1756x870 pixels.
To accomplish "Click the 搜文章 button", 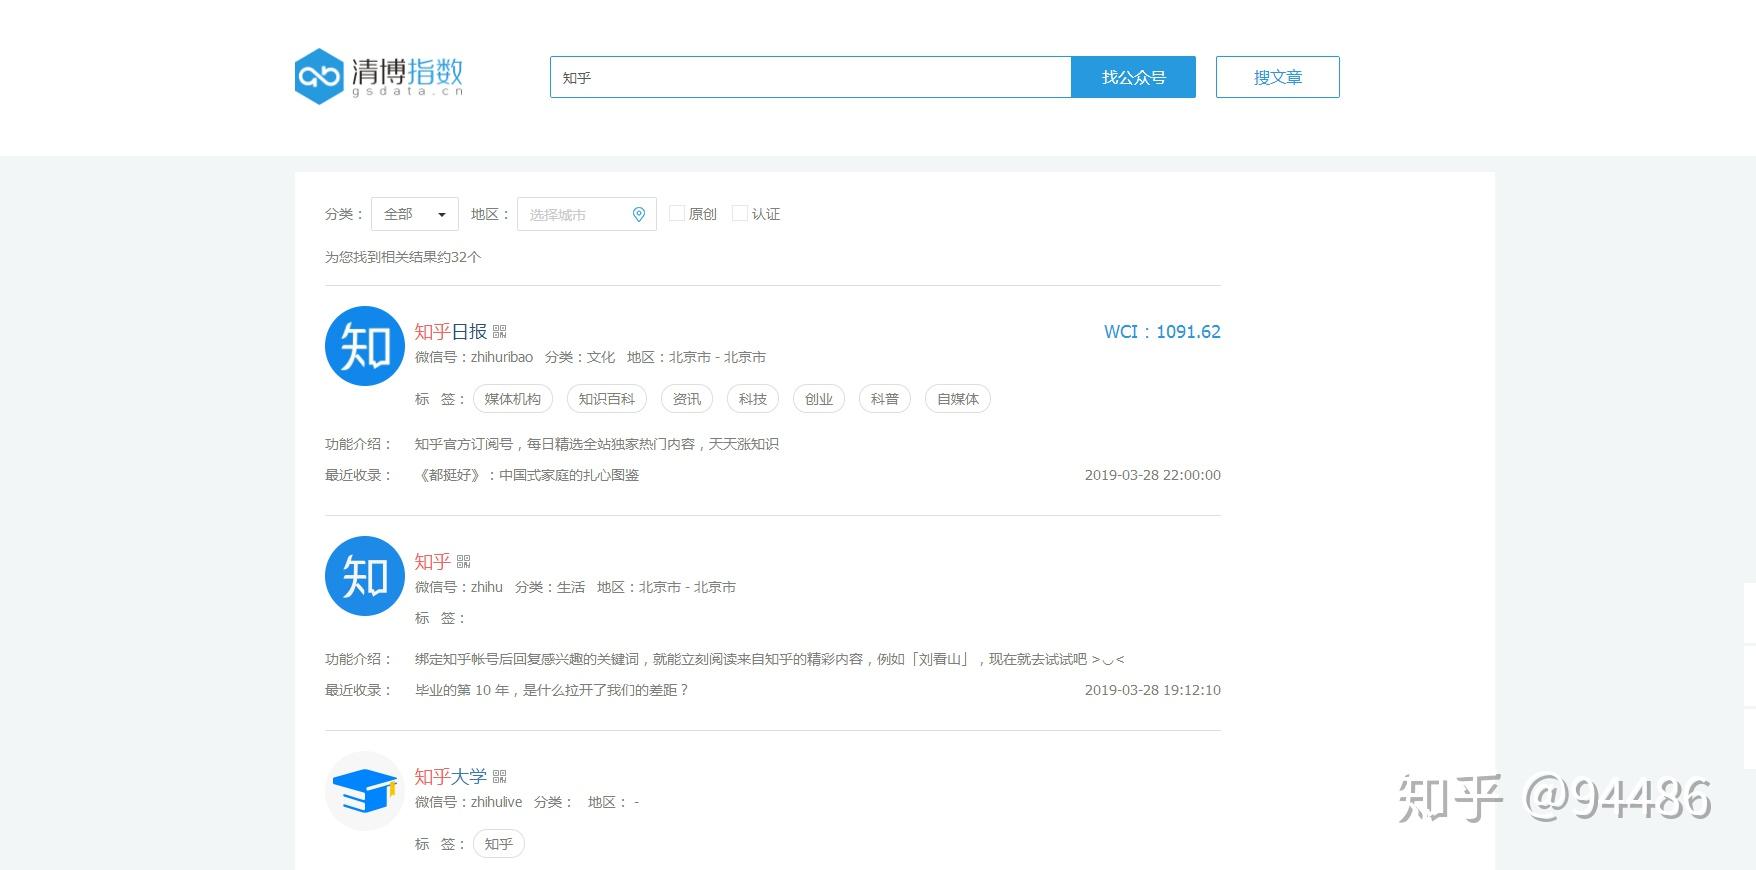I will pyautogui.click(x=1278, y=77).
